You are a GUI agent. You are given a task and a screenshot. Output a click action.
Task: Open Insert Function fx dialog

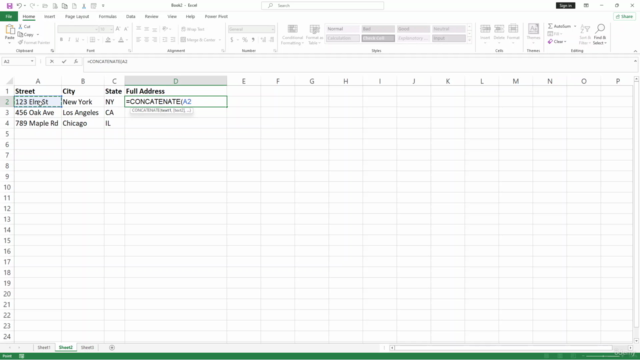[x=76, y=61]
